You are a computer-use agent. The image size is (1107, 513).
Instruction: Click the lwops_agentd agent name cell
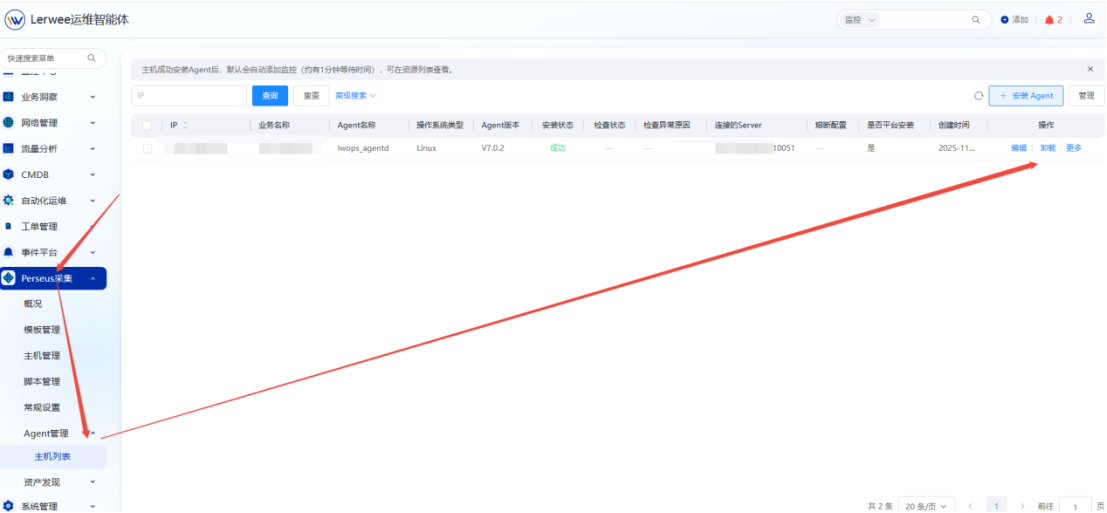[363, 148]
